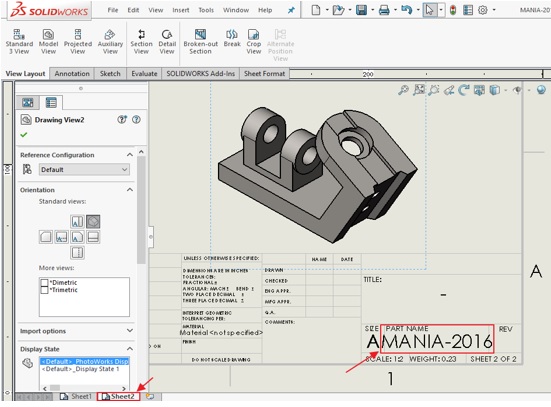Viewport: 551px width, 407px height.
Task: Rotate the view with the curved arrow
Action: click(x=464, y=90)
